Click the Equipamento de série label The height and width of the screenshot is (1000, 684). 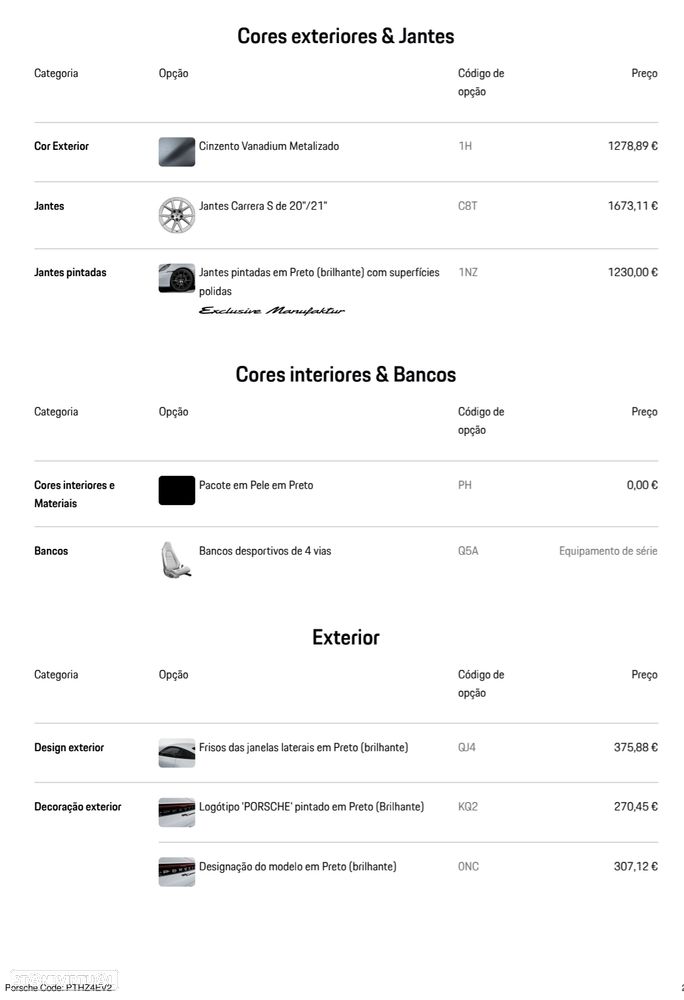(608, 551)
